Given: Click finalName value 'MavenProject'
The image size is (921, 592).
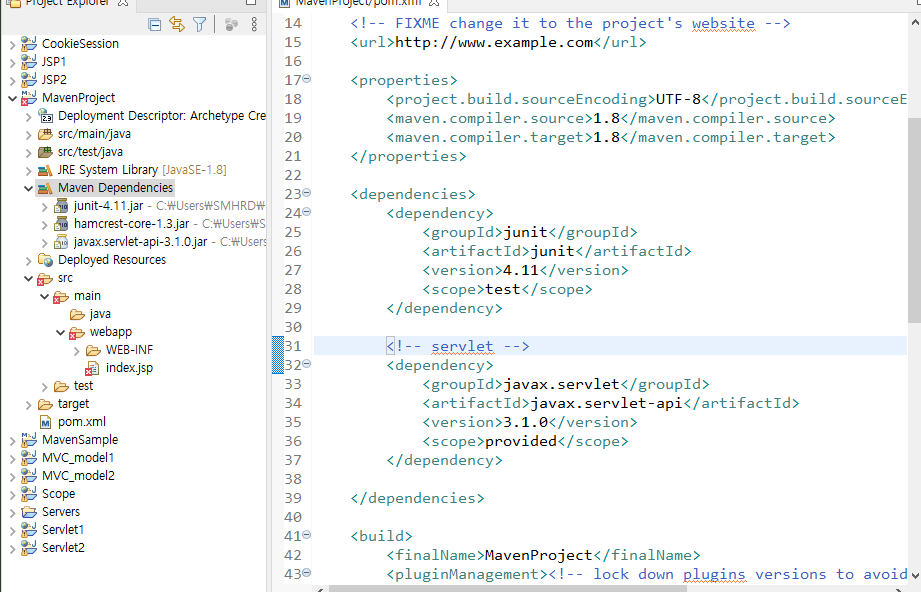Looking at the screenshot, I should pyautogui.click(x=539, y=555).
